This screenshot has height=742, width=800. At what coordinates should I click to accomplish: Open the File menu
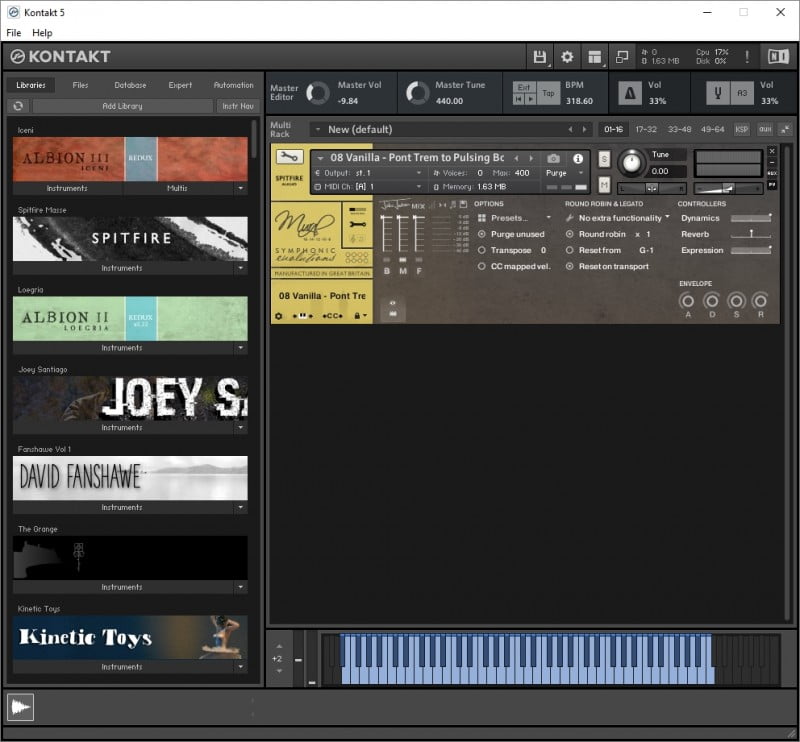(14, 33)
